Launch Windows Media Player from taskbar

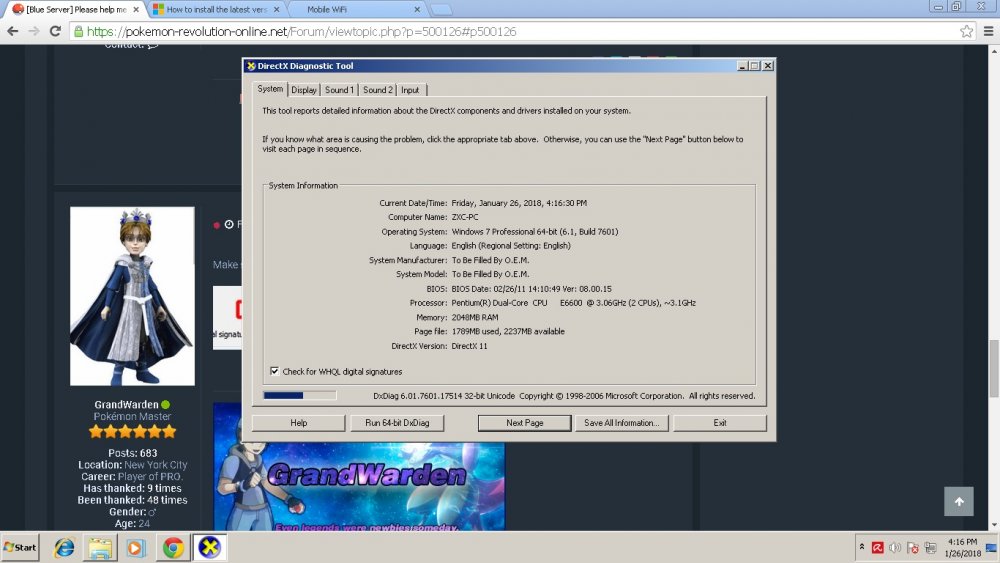tap(136, 548)
